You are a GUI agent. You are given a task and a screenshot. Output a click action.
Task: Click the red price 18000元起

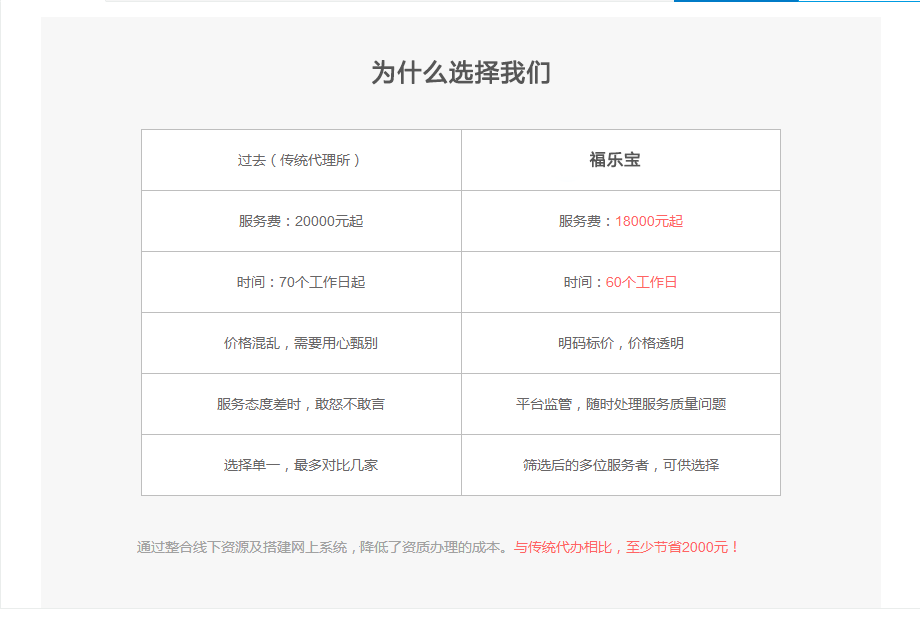(x=649, y=221)
